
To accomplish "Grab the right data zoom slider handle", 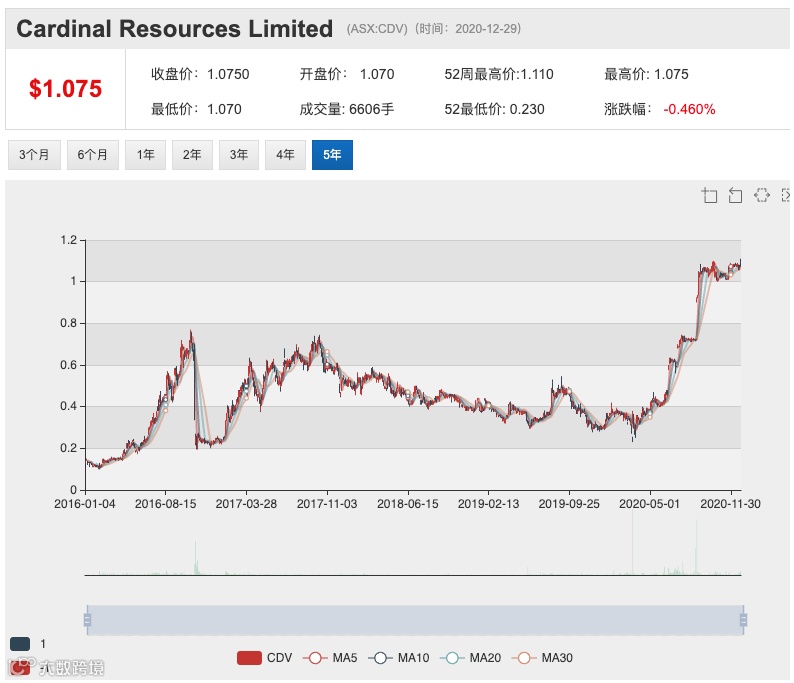I will (x=743, y=620).
